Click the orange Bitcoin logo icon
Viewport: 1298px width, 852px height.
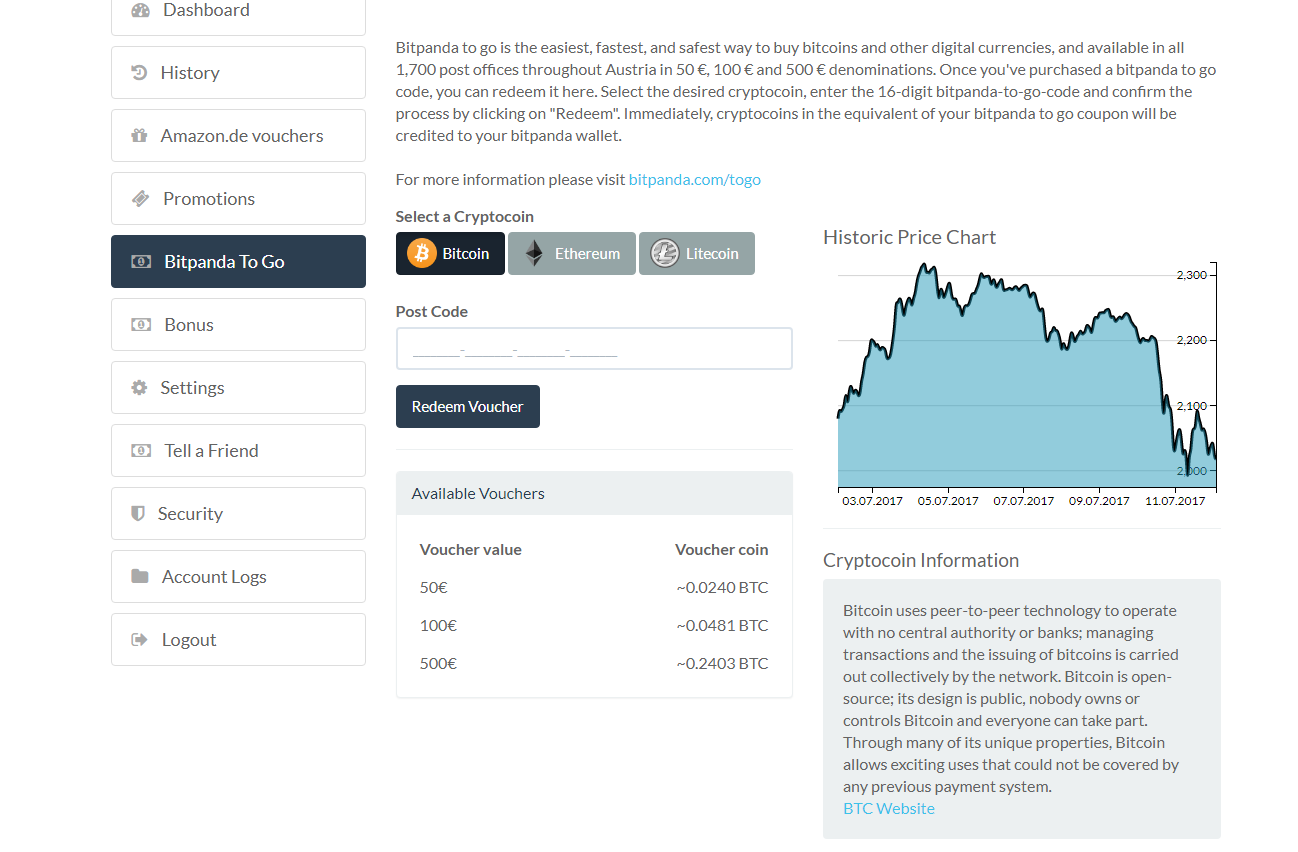pyautogui.click(x=422, y=254)
